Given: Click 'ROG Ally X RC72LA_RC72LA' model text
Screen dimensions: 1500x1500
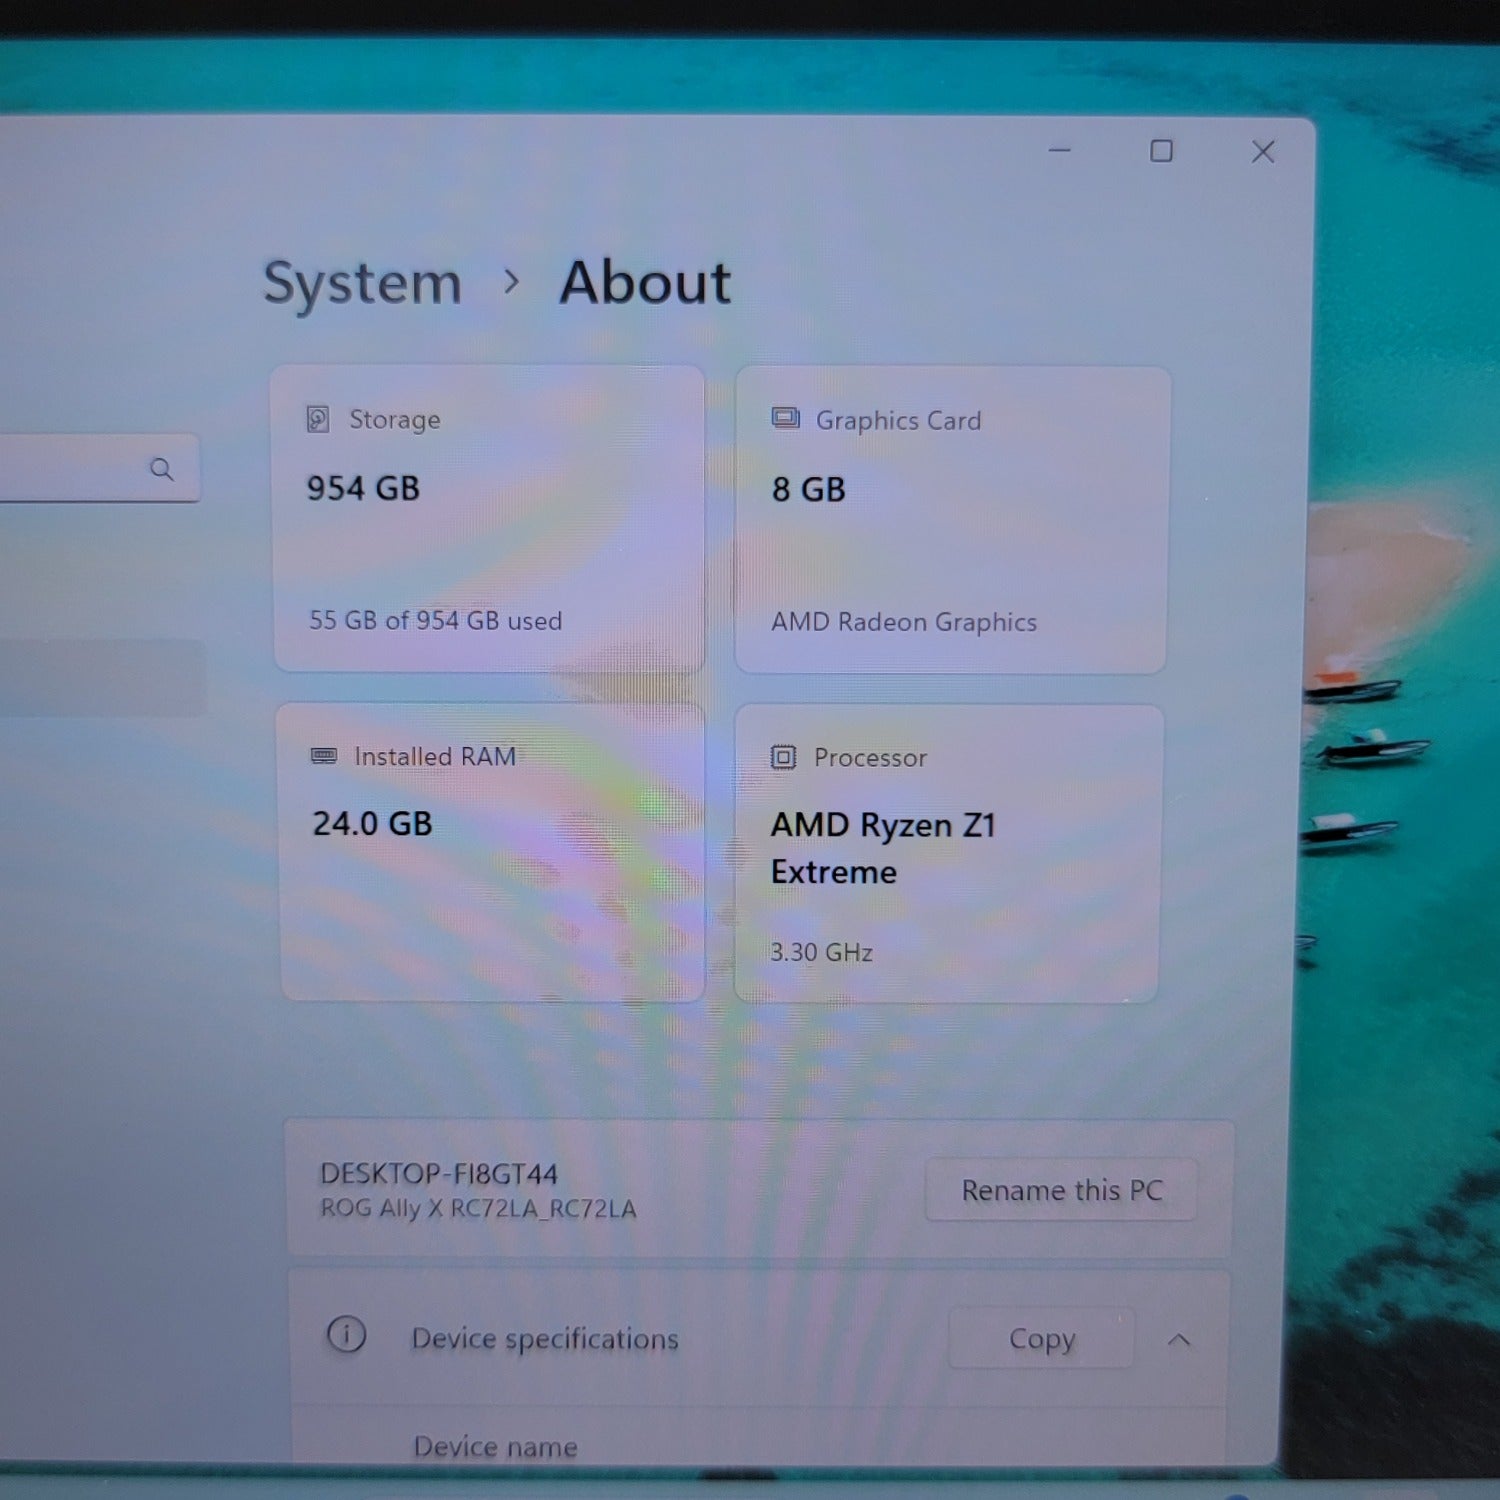Looking at the screenshot, I should point(478,1208).
